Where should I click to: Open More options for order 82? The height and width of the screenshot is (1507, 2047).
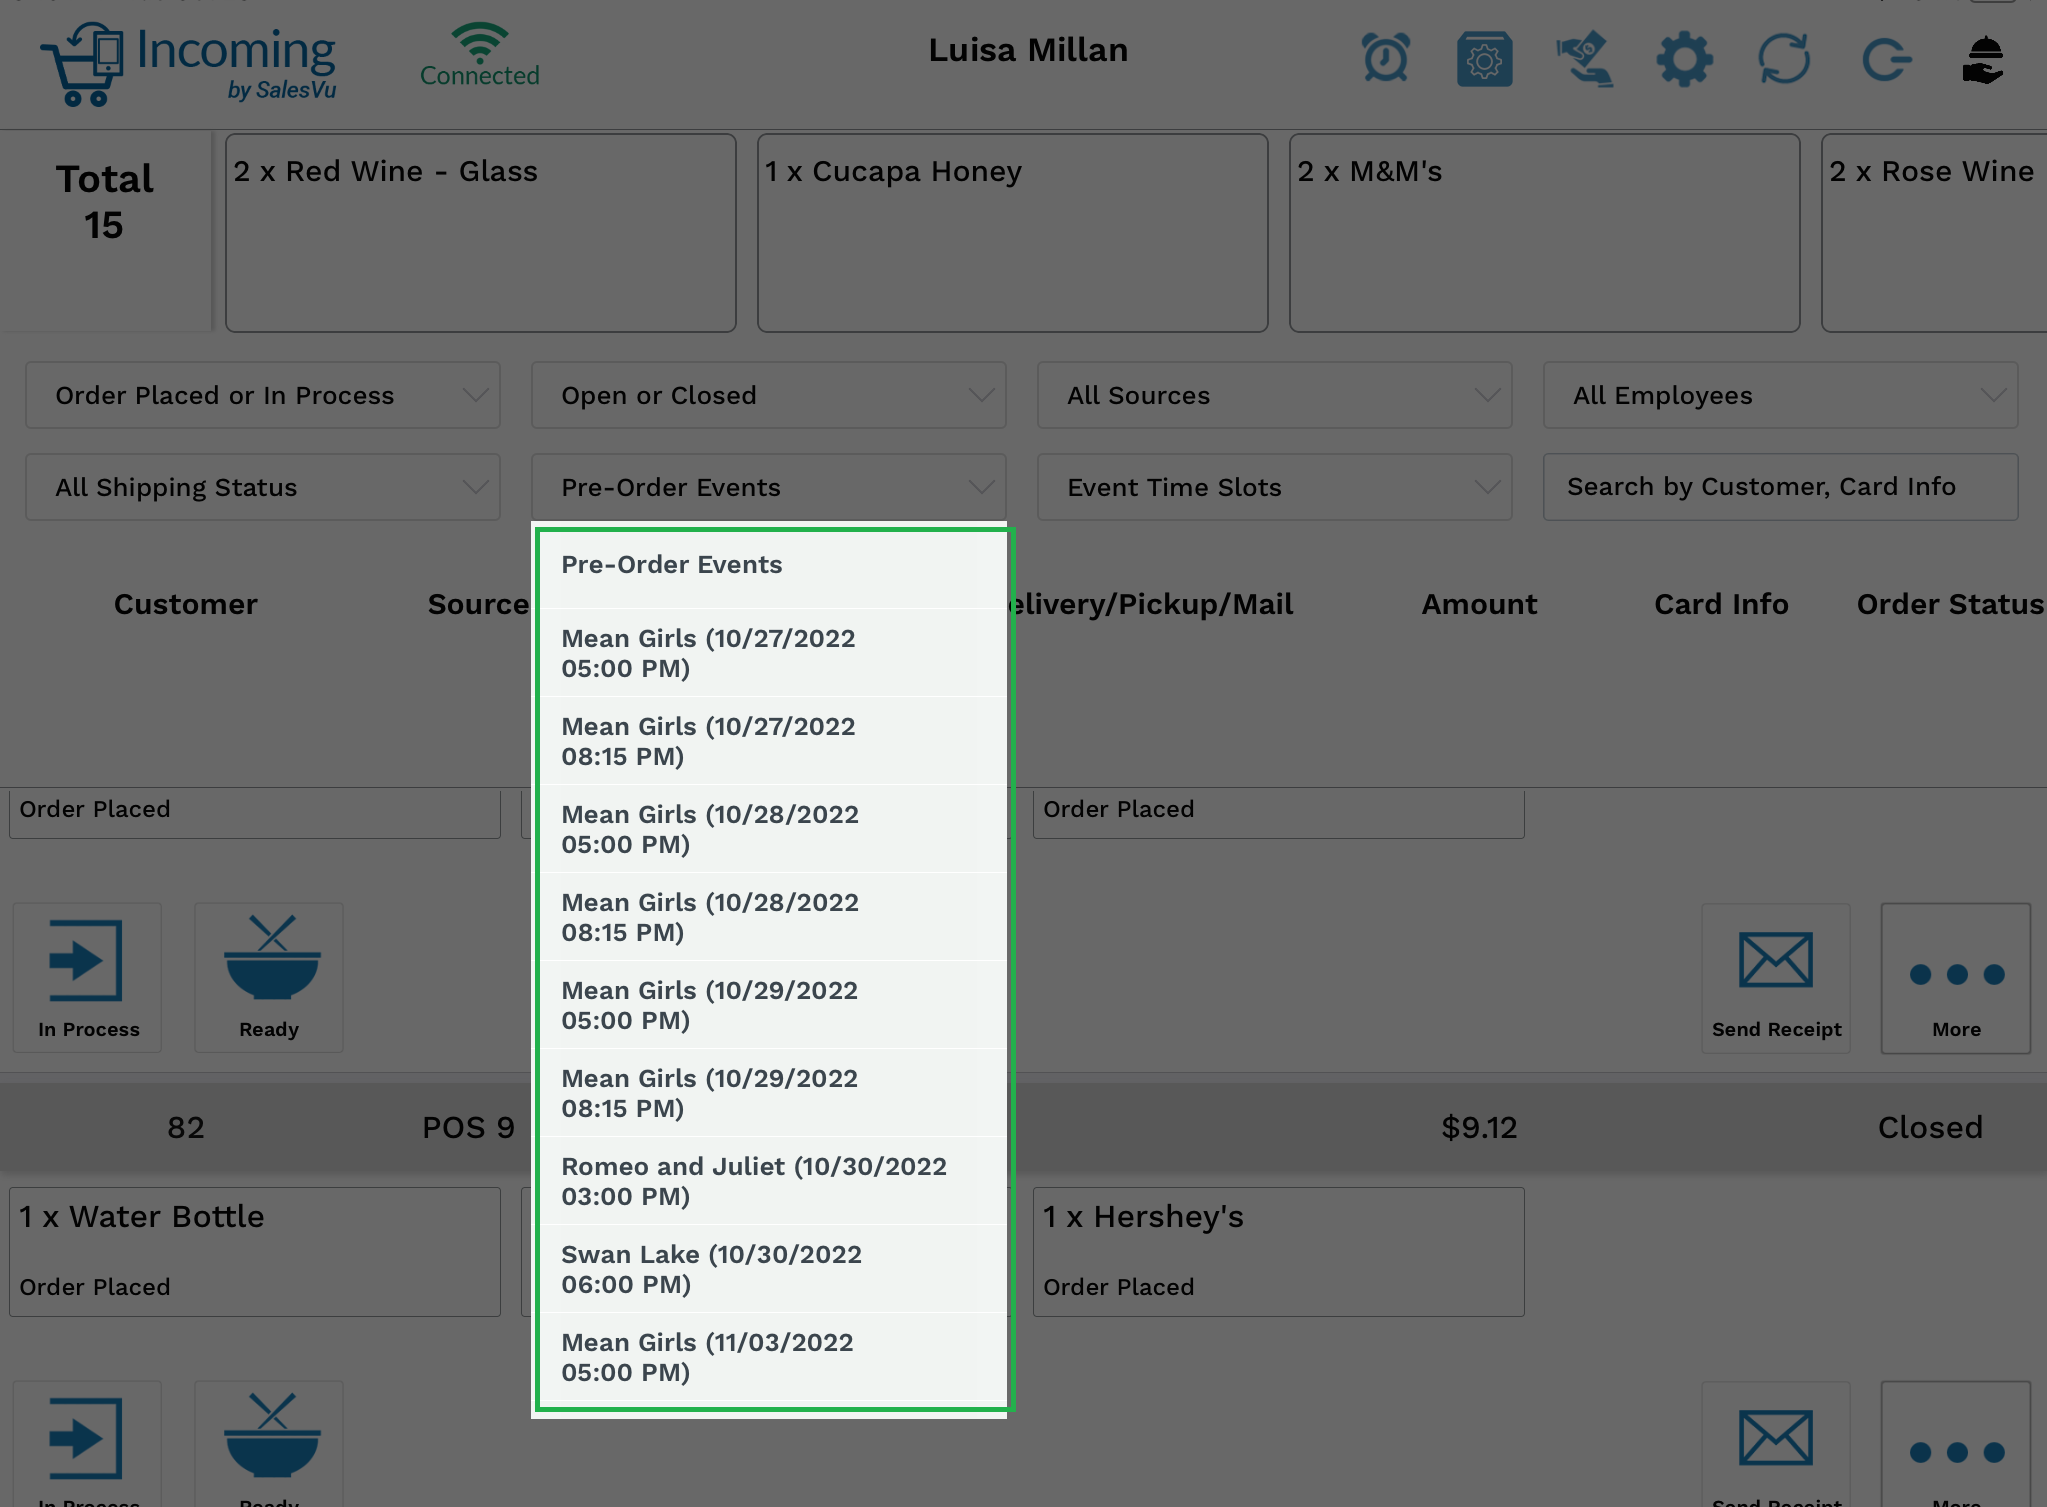1956,1444
